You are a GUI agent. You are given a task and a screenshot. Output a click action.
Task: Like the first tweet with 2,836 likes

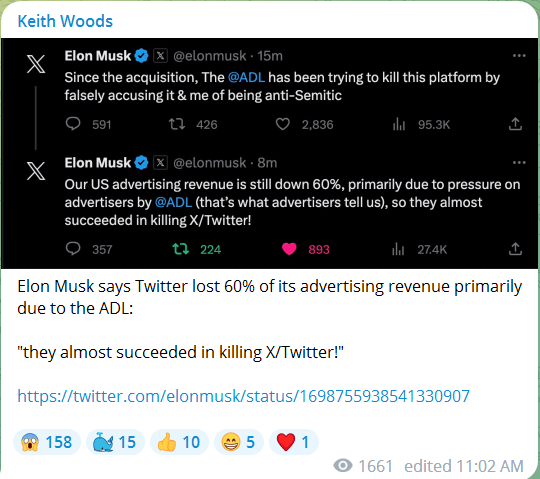(x=283, y=124)
